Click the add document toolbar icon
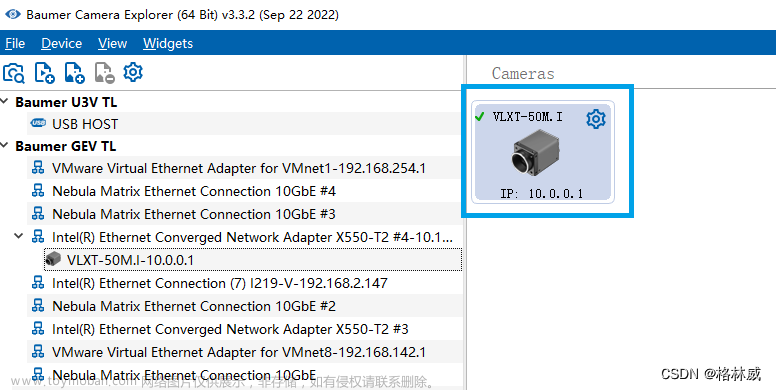776x390 pixels. (x=74, y=73)
